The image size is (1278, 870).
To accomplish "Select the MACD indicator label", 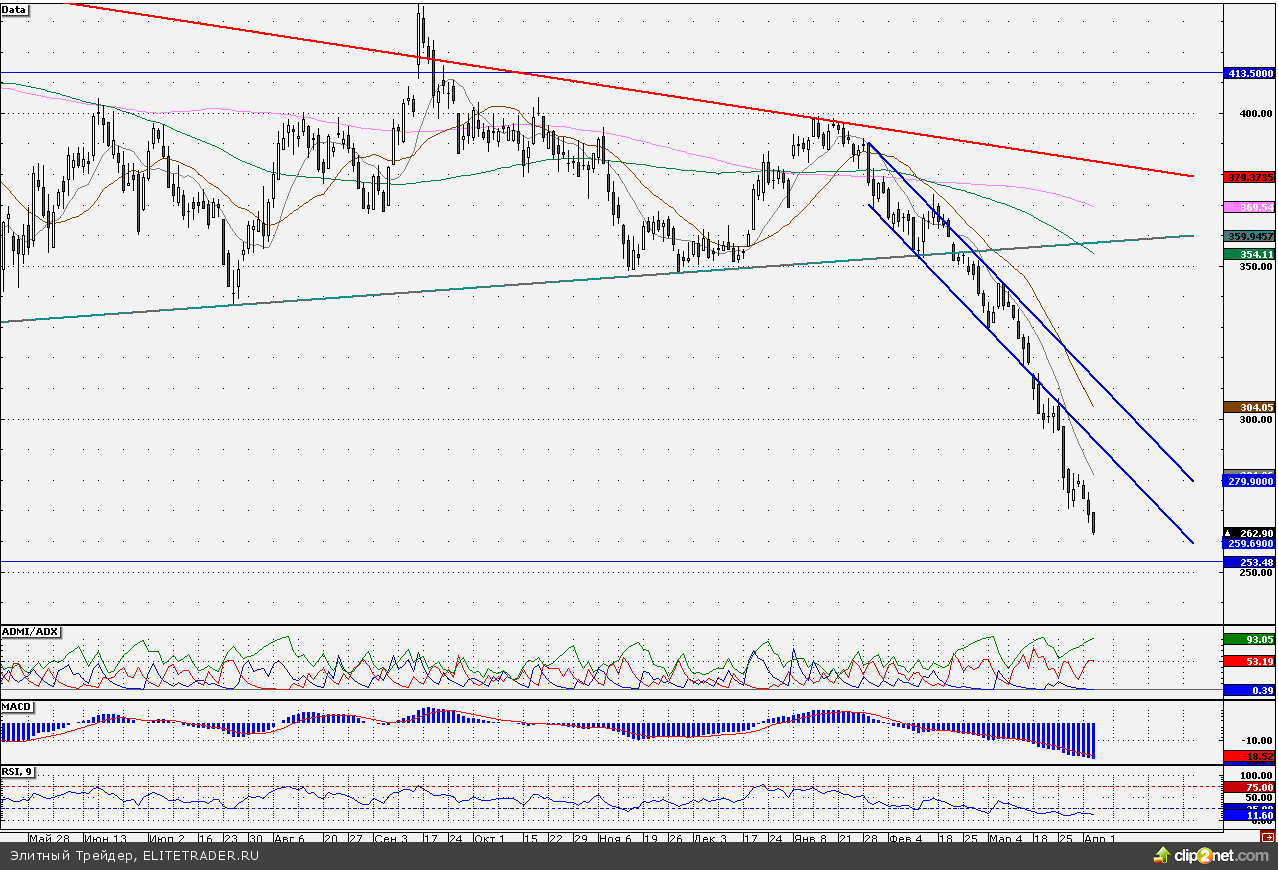I will [17, 707].
